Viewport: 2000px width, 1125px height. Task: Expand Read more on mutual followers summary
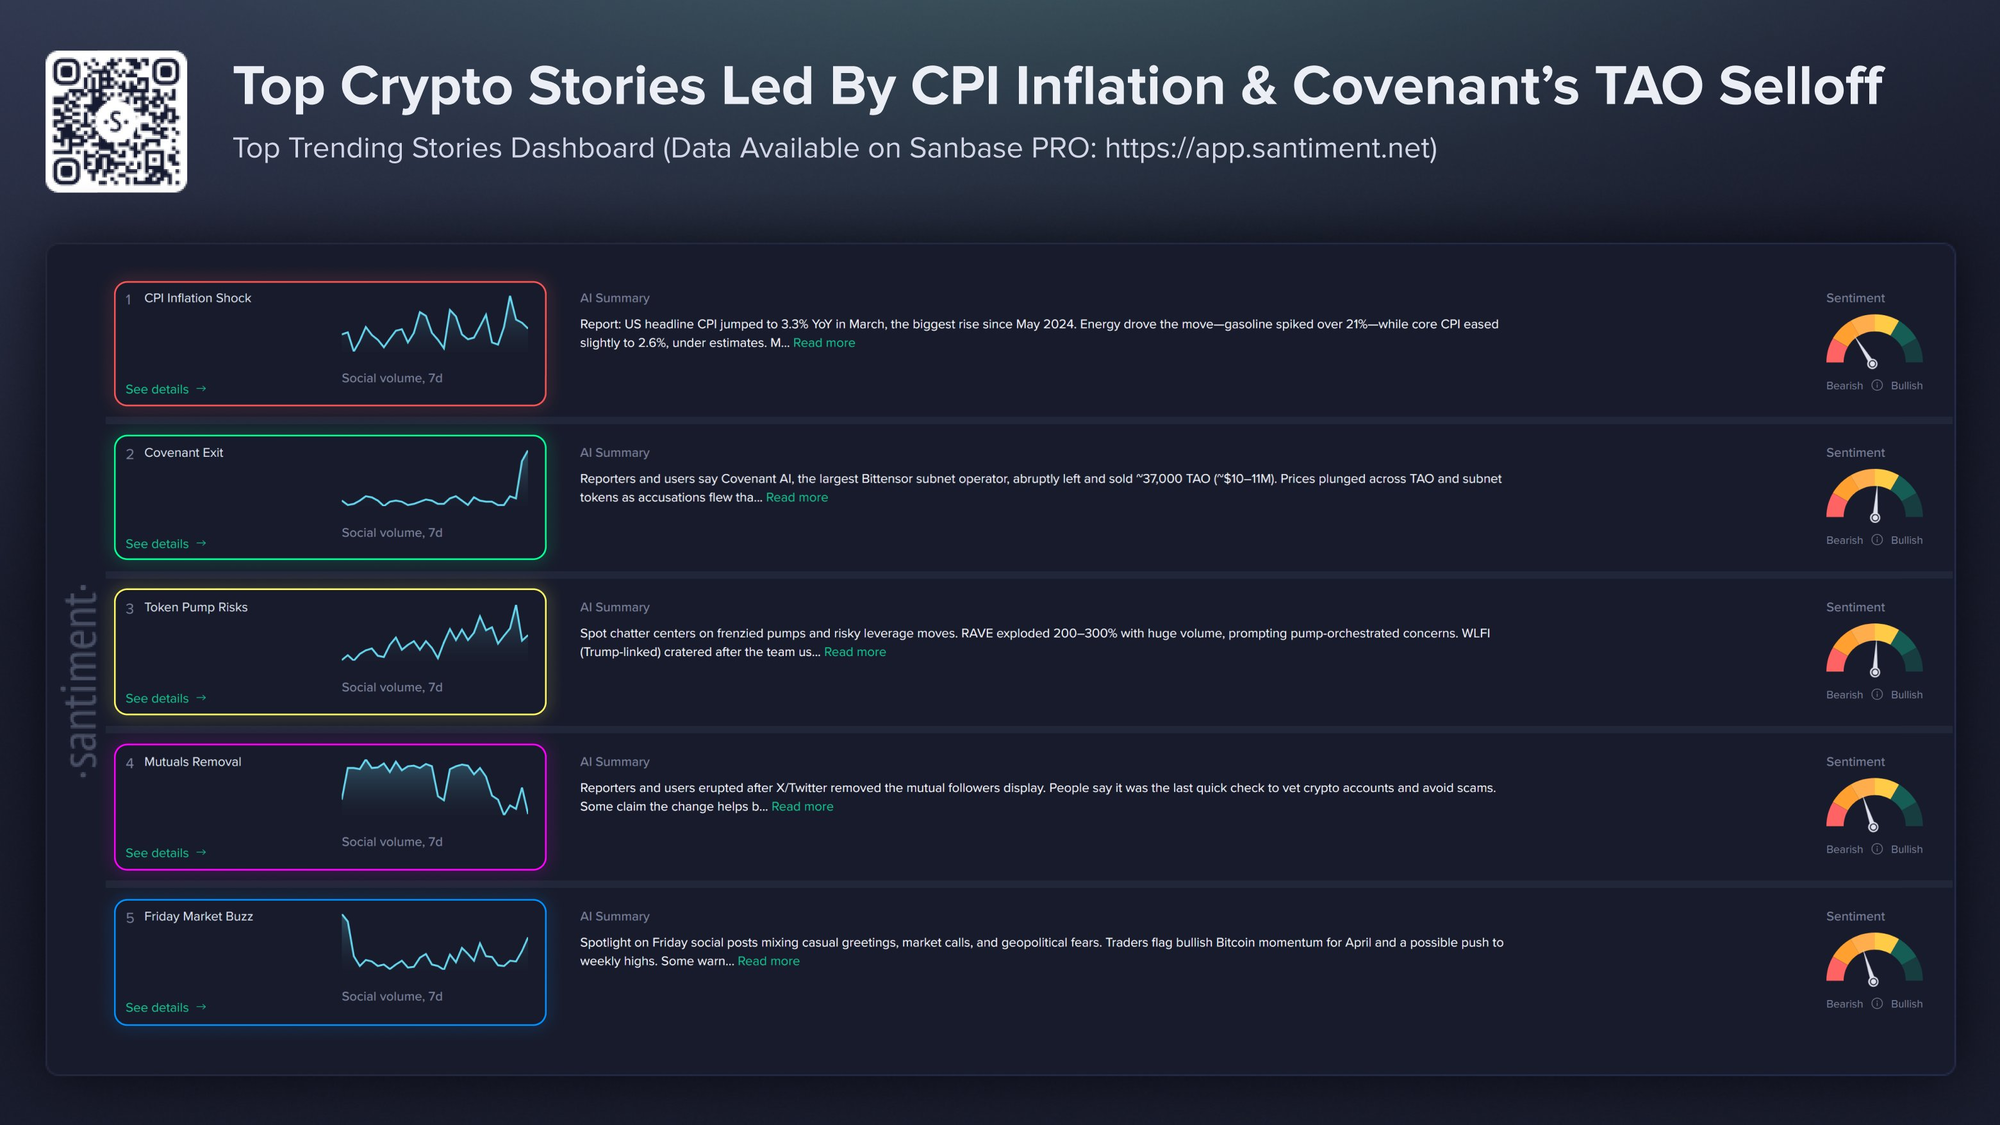[x=802, y=807]
